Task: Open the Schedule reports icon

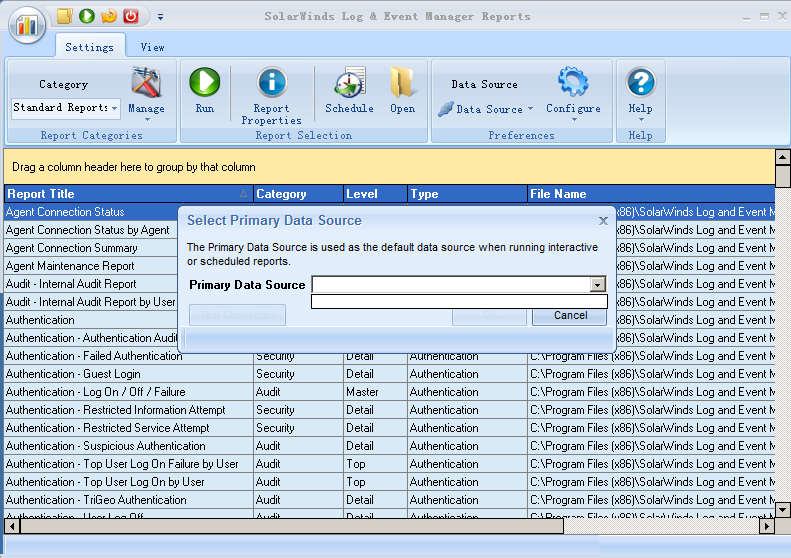Action: (350, 82)
